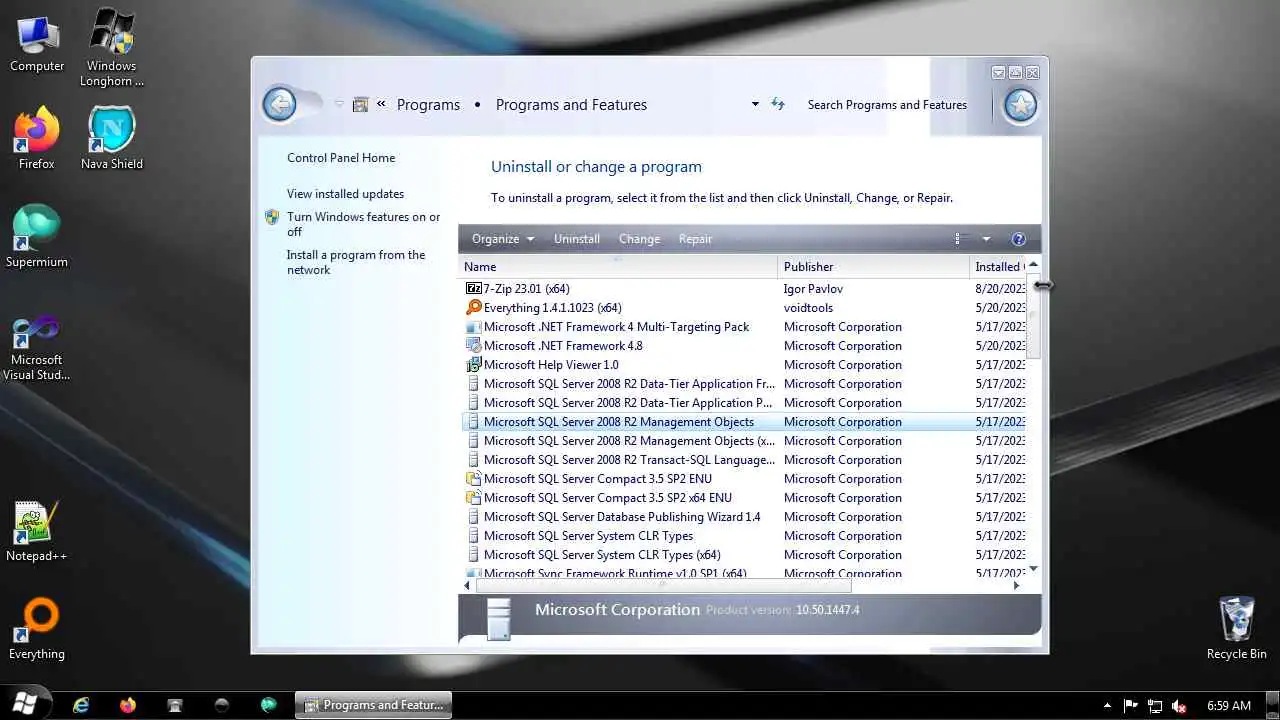Click the Microsoft Help Viewer 1.0 icon

[474, 365]
